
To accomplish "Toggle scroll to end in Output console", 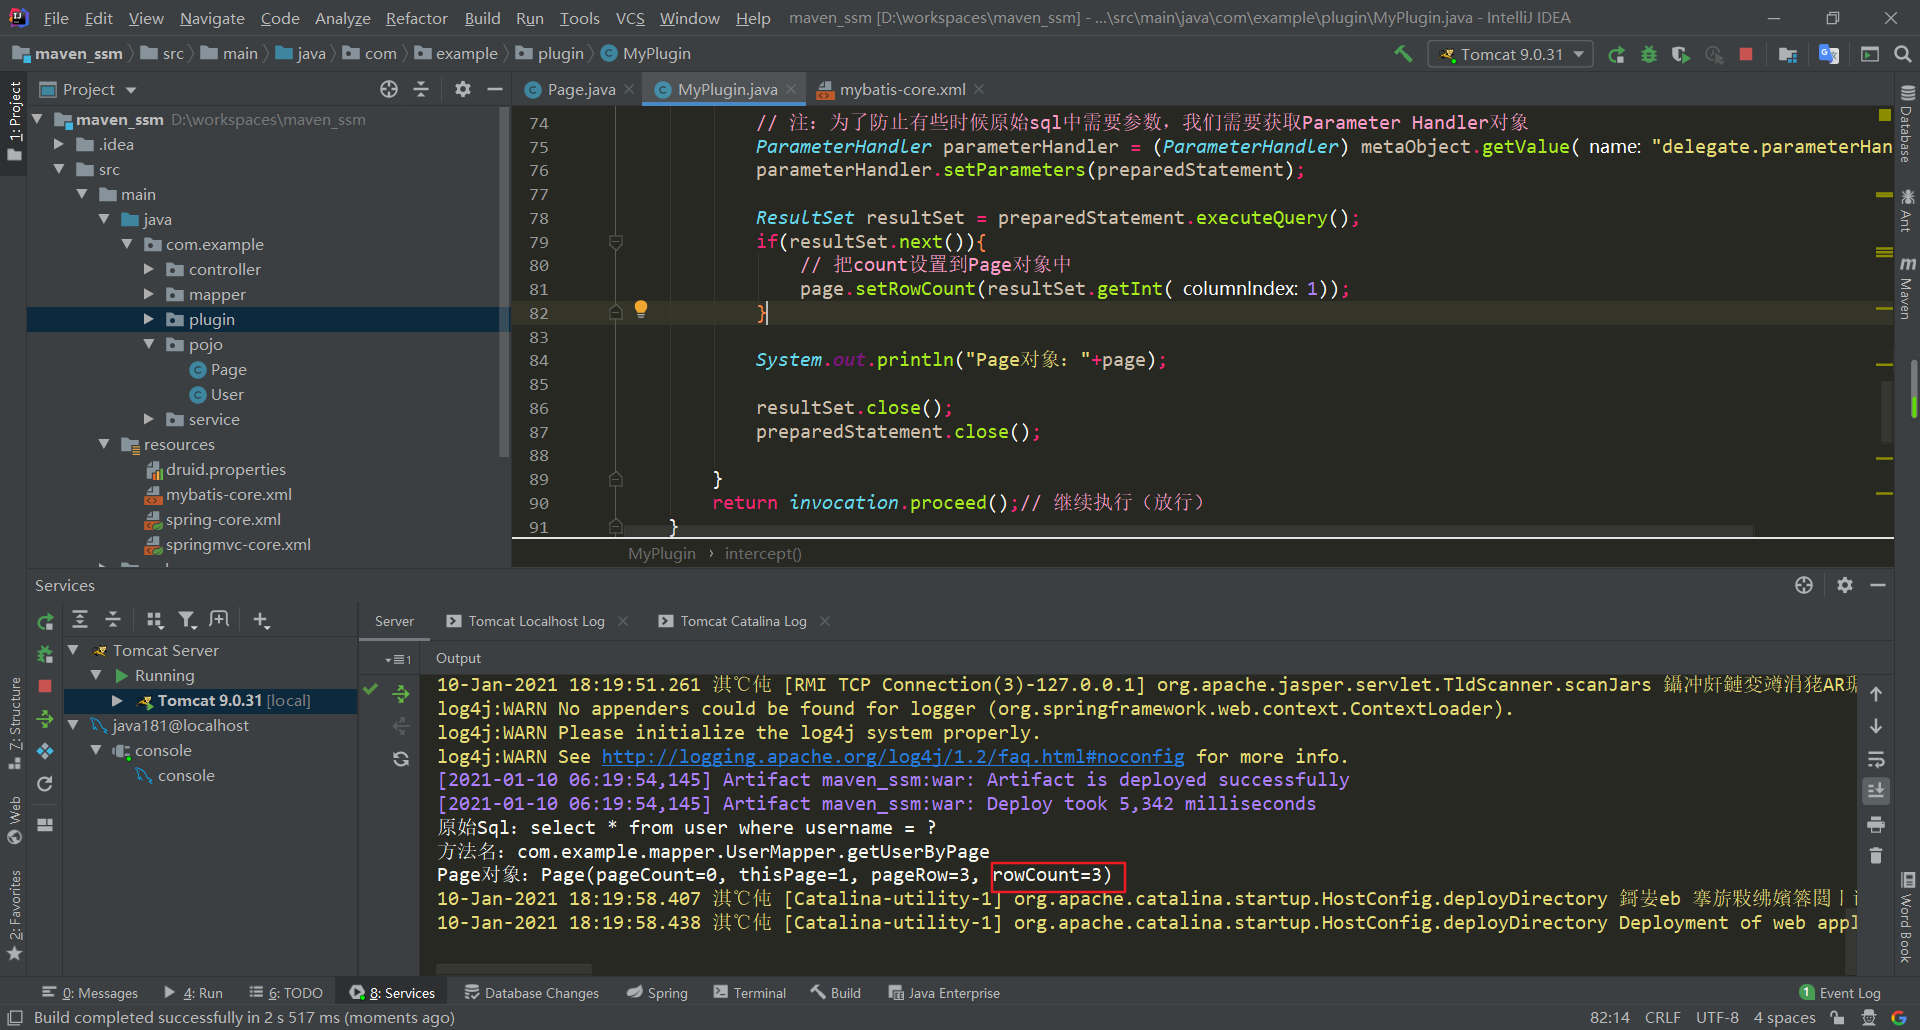I will (1876, 791).
